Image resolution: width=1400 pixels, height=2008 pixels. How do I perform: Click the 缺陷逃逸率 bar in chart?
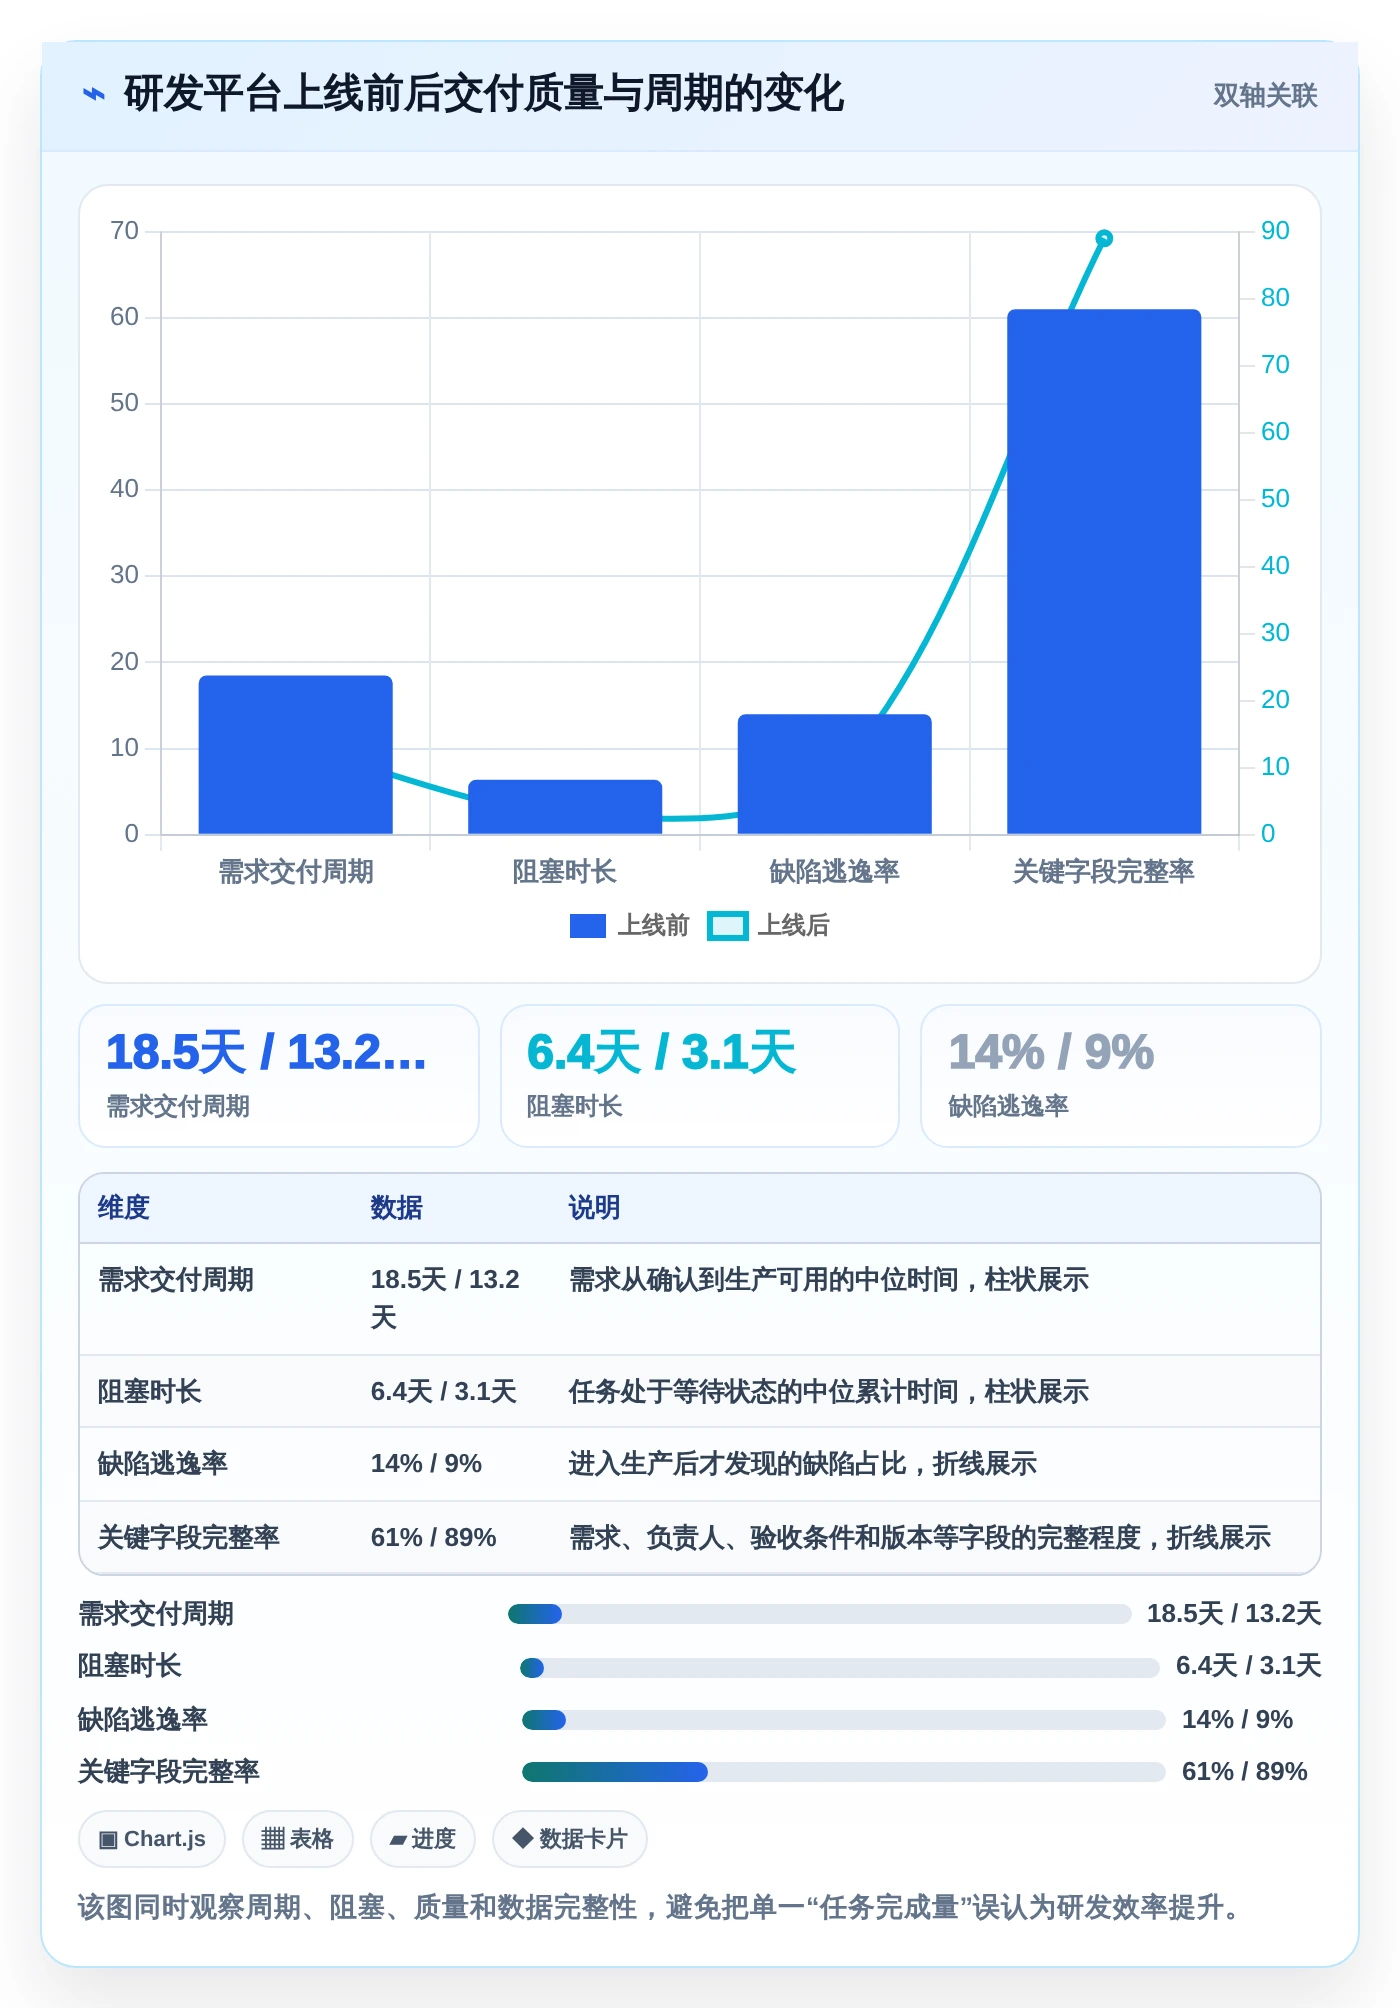pos(835,774)
